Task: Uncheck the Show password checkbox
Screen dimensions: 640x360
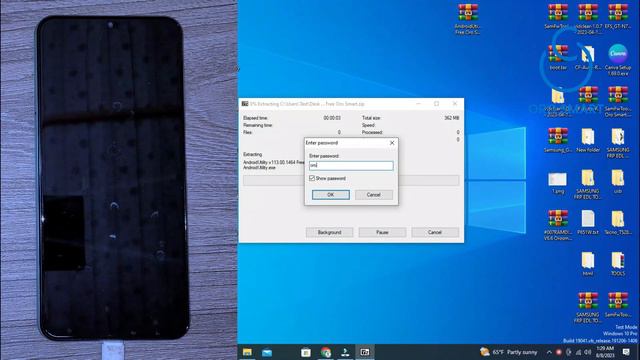Action: point(312,178)
